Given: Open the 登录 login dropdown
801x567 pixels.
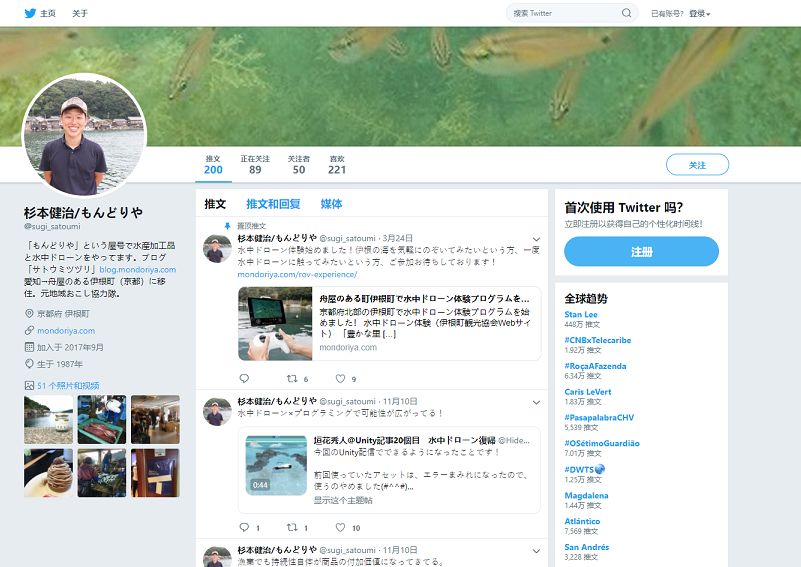Looking at the screenshot, I should tap(699, 14).
